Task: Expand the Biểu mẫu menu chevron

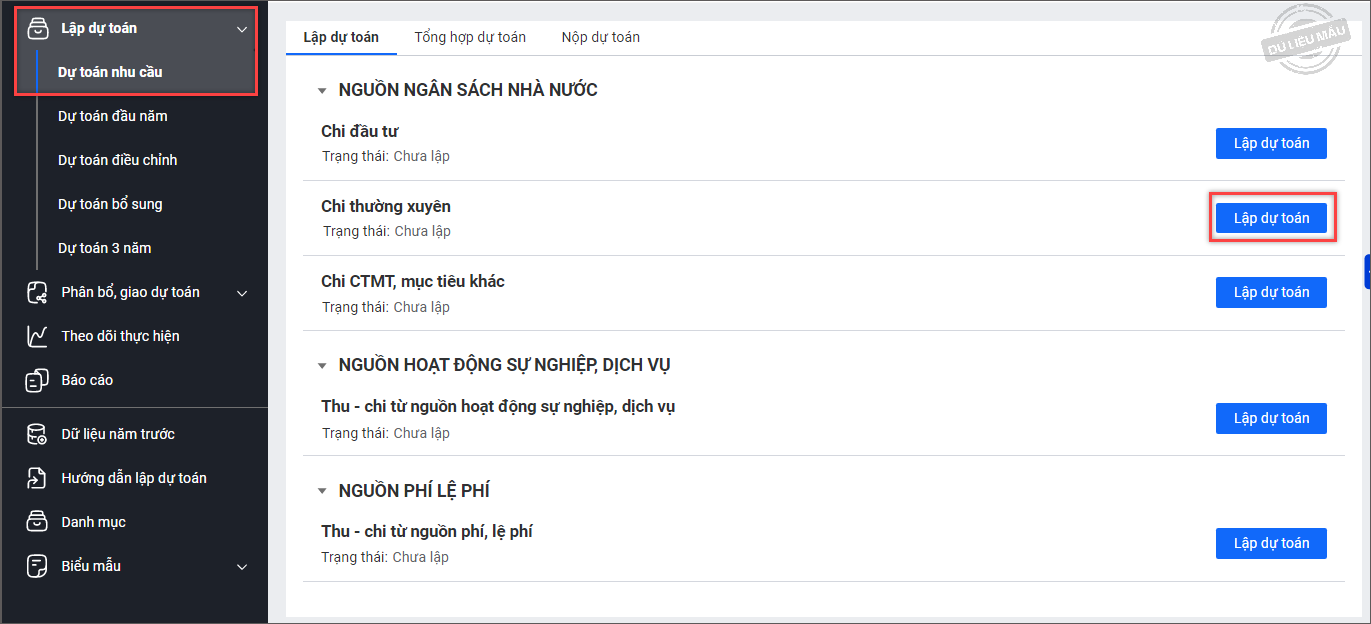Action: 242,567
